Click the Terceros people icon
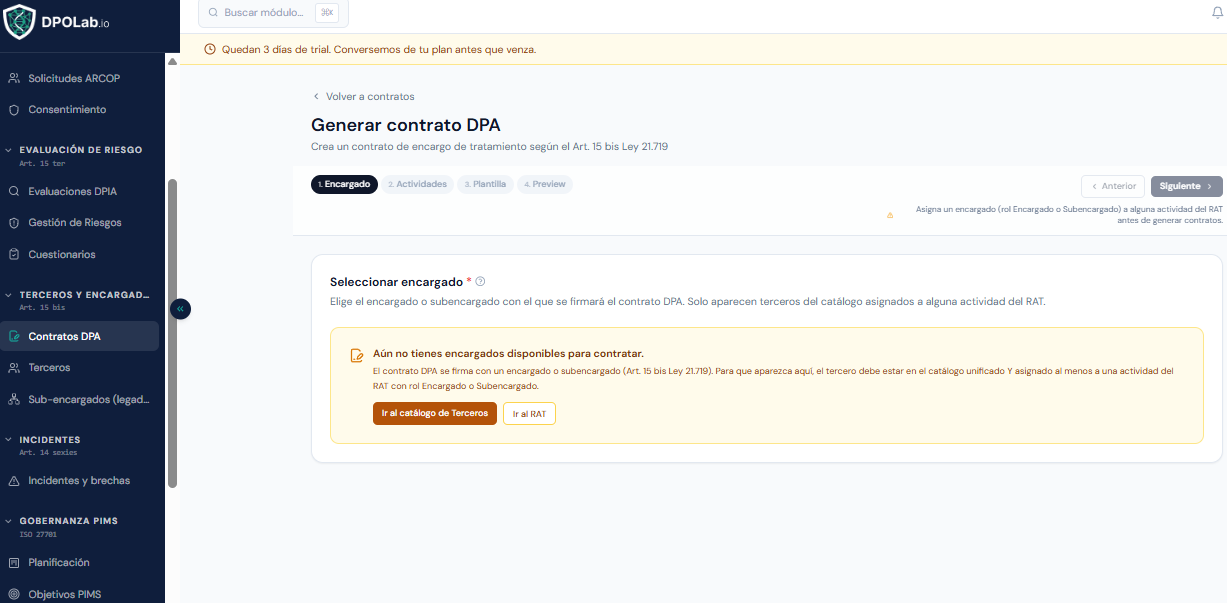The height and width of the screenshot is (603, 1227). 14,368
